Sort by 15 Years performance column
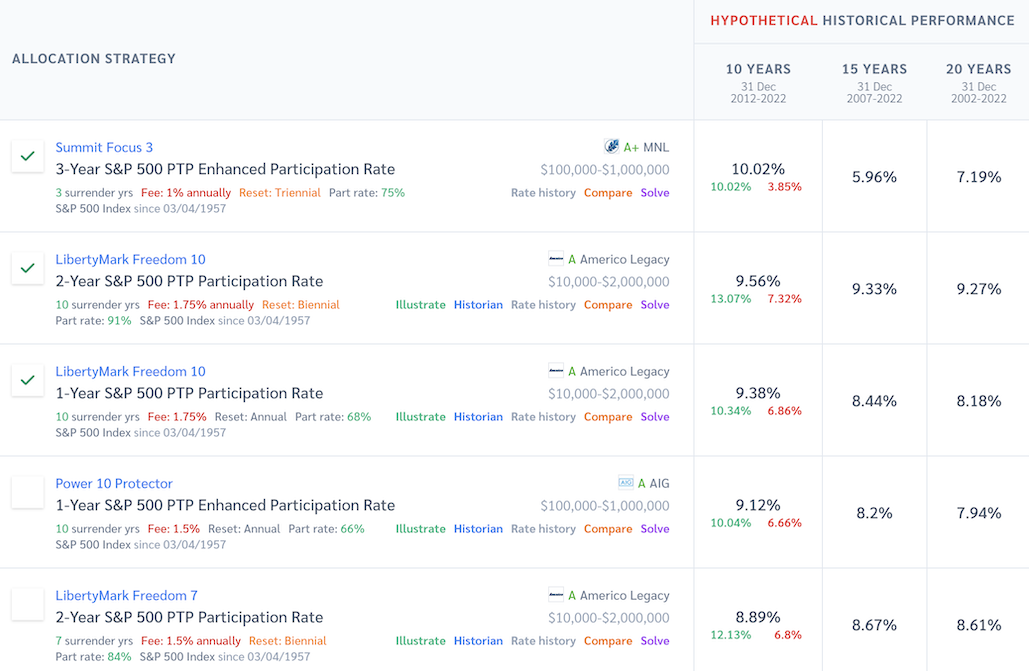This screenshot has height=671, width=1029. tap(874, 69)
